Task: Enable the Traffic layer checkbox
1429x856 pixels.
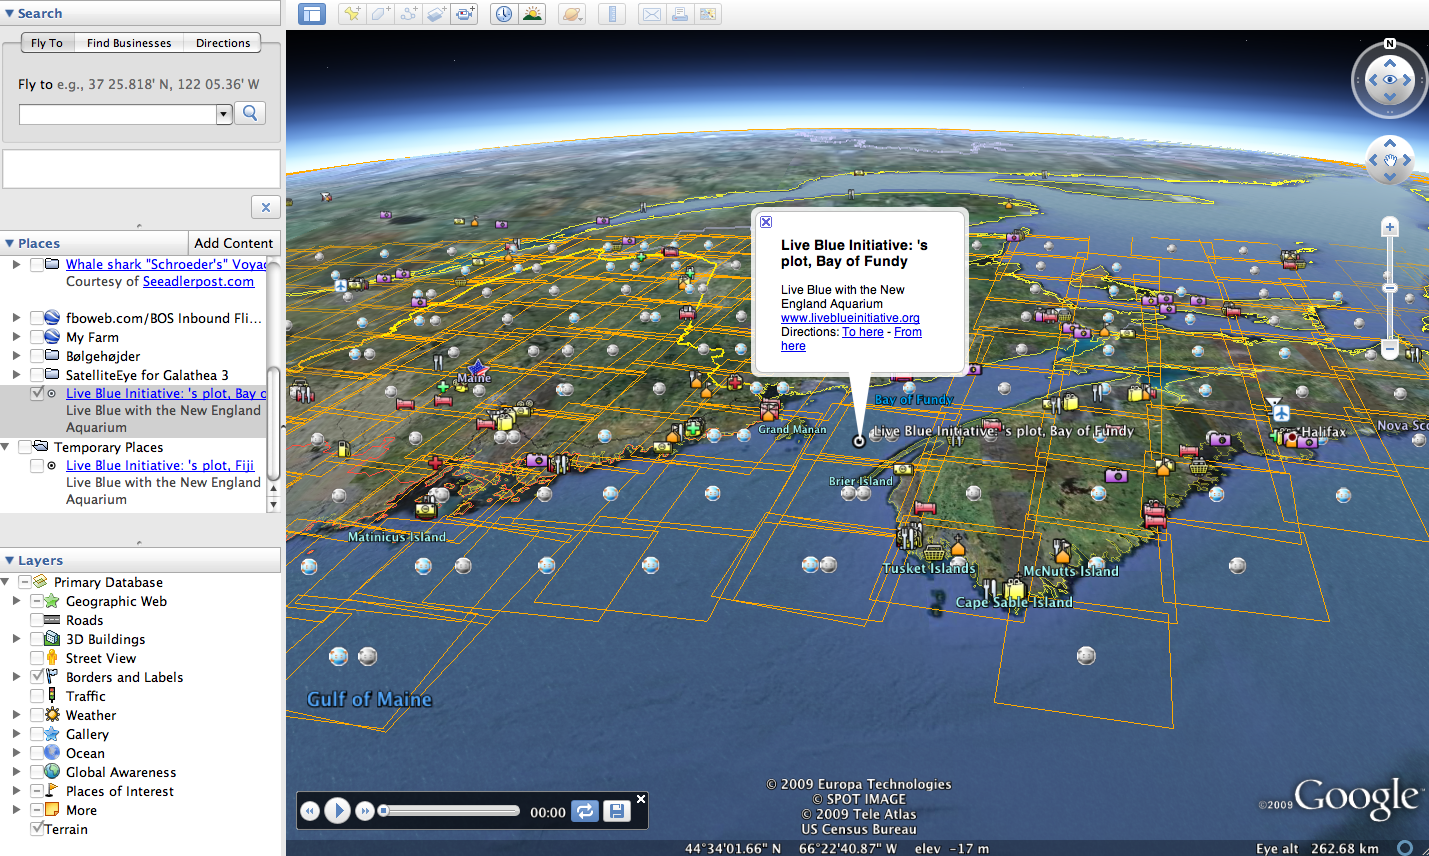Action: (x=37, y=696)
